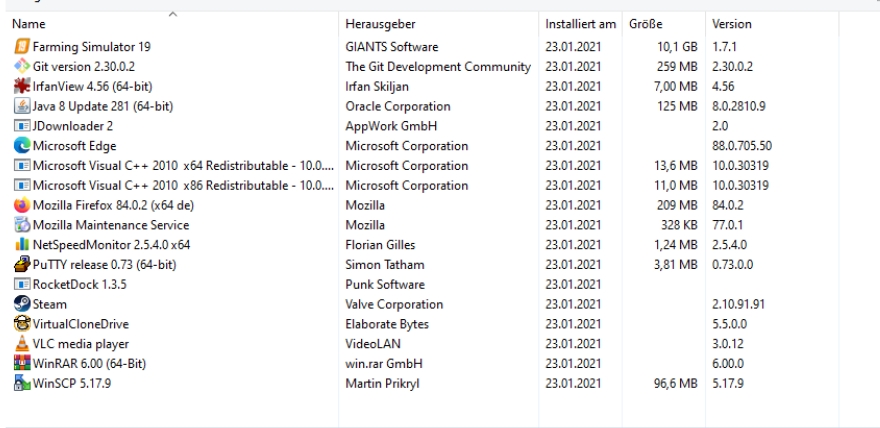Screen dimensions: 880x428
Task: Click icon of Visual C++ 2010 x86 entry
Action: (x=21, y=186)
